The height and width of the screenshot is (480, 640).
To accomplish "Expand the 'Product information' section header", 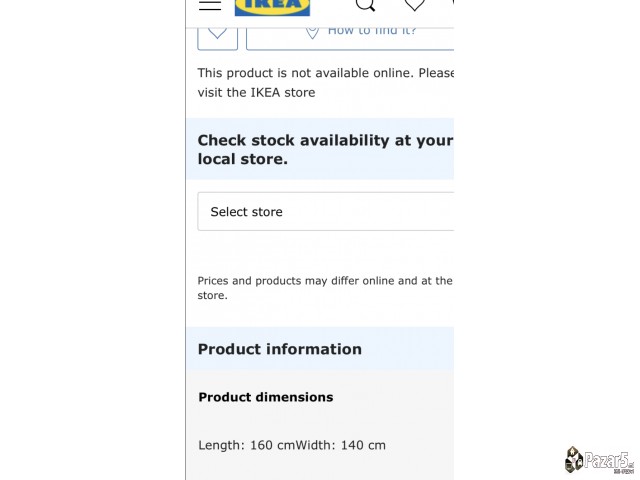I will coord(320,349).
